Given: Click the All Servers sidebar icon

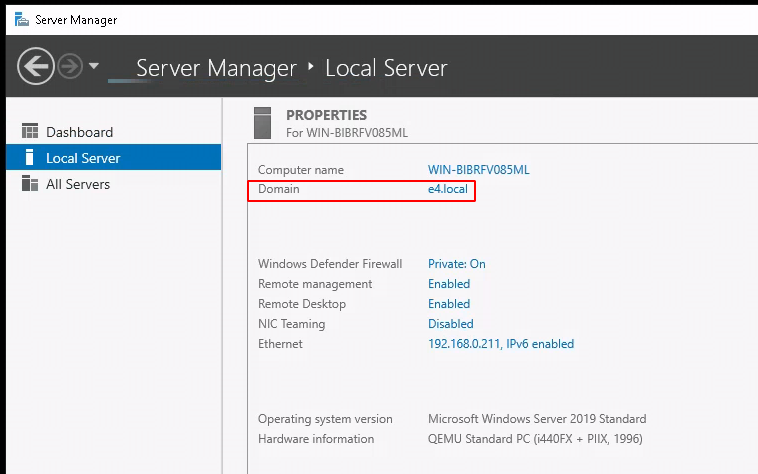Looking at the screenshot, I should tap(30, 183).
